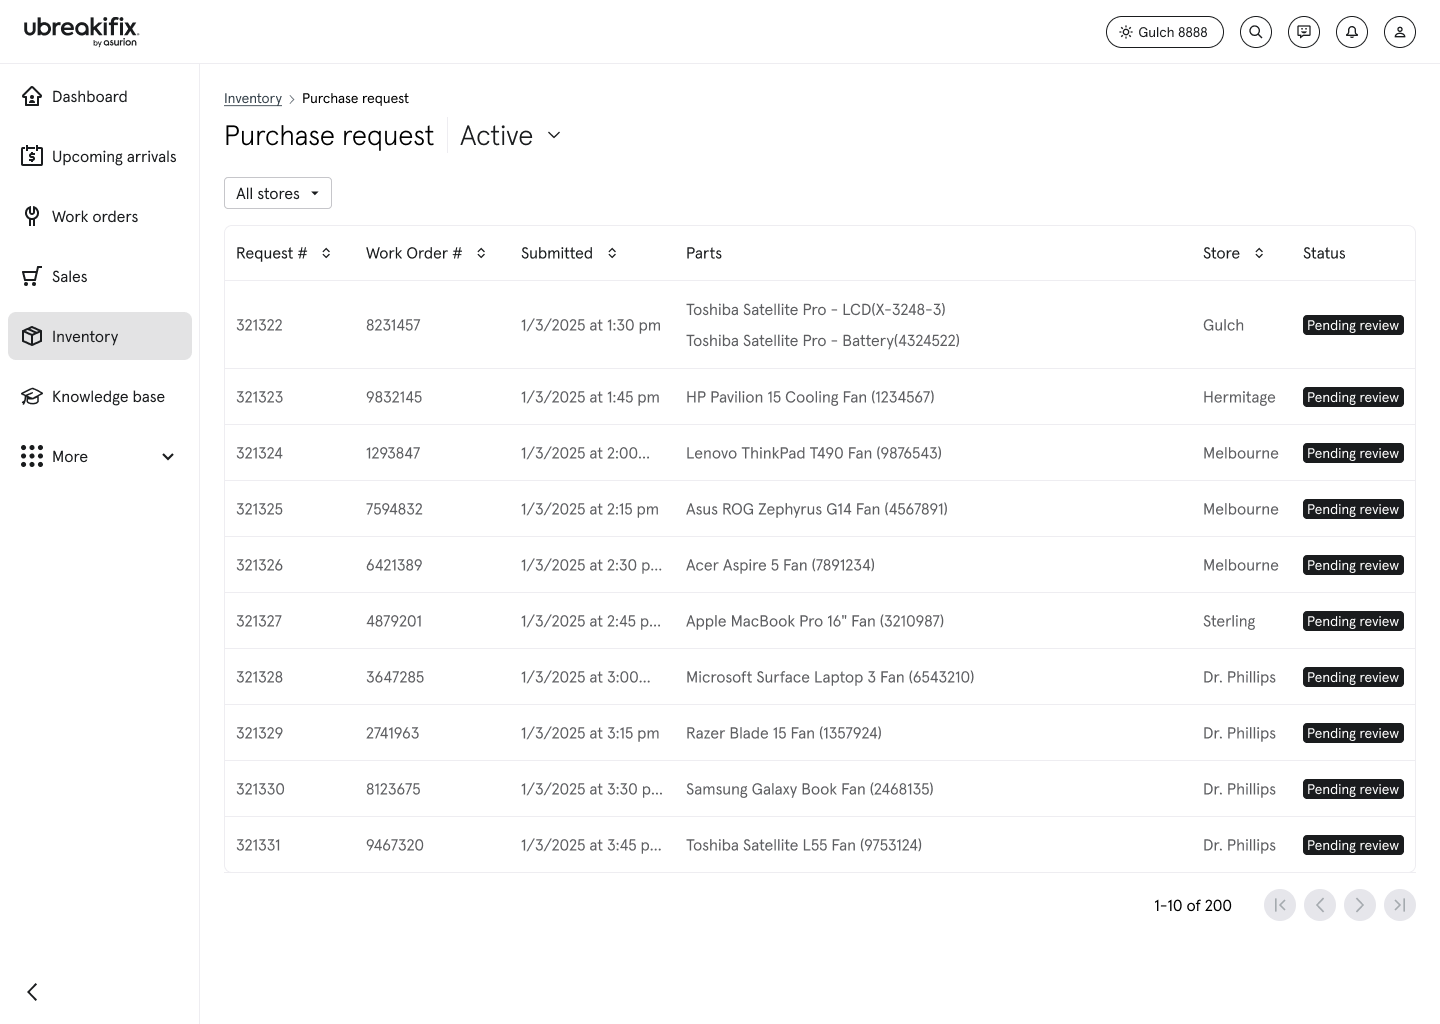This screenshot has width=1440, height=1024.
Task: Sort by Store column arrows
Action: (1259, 253)
